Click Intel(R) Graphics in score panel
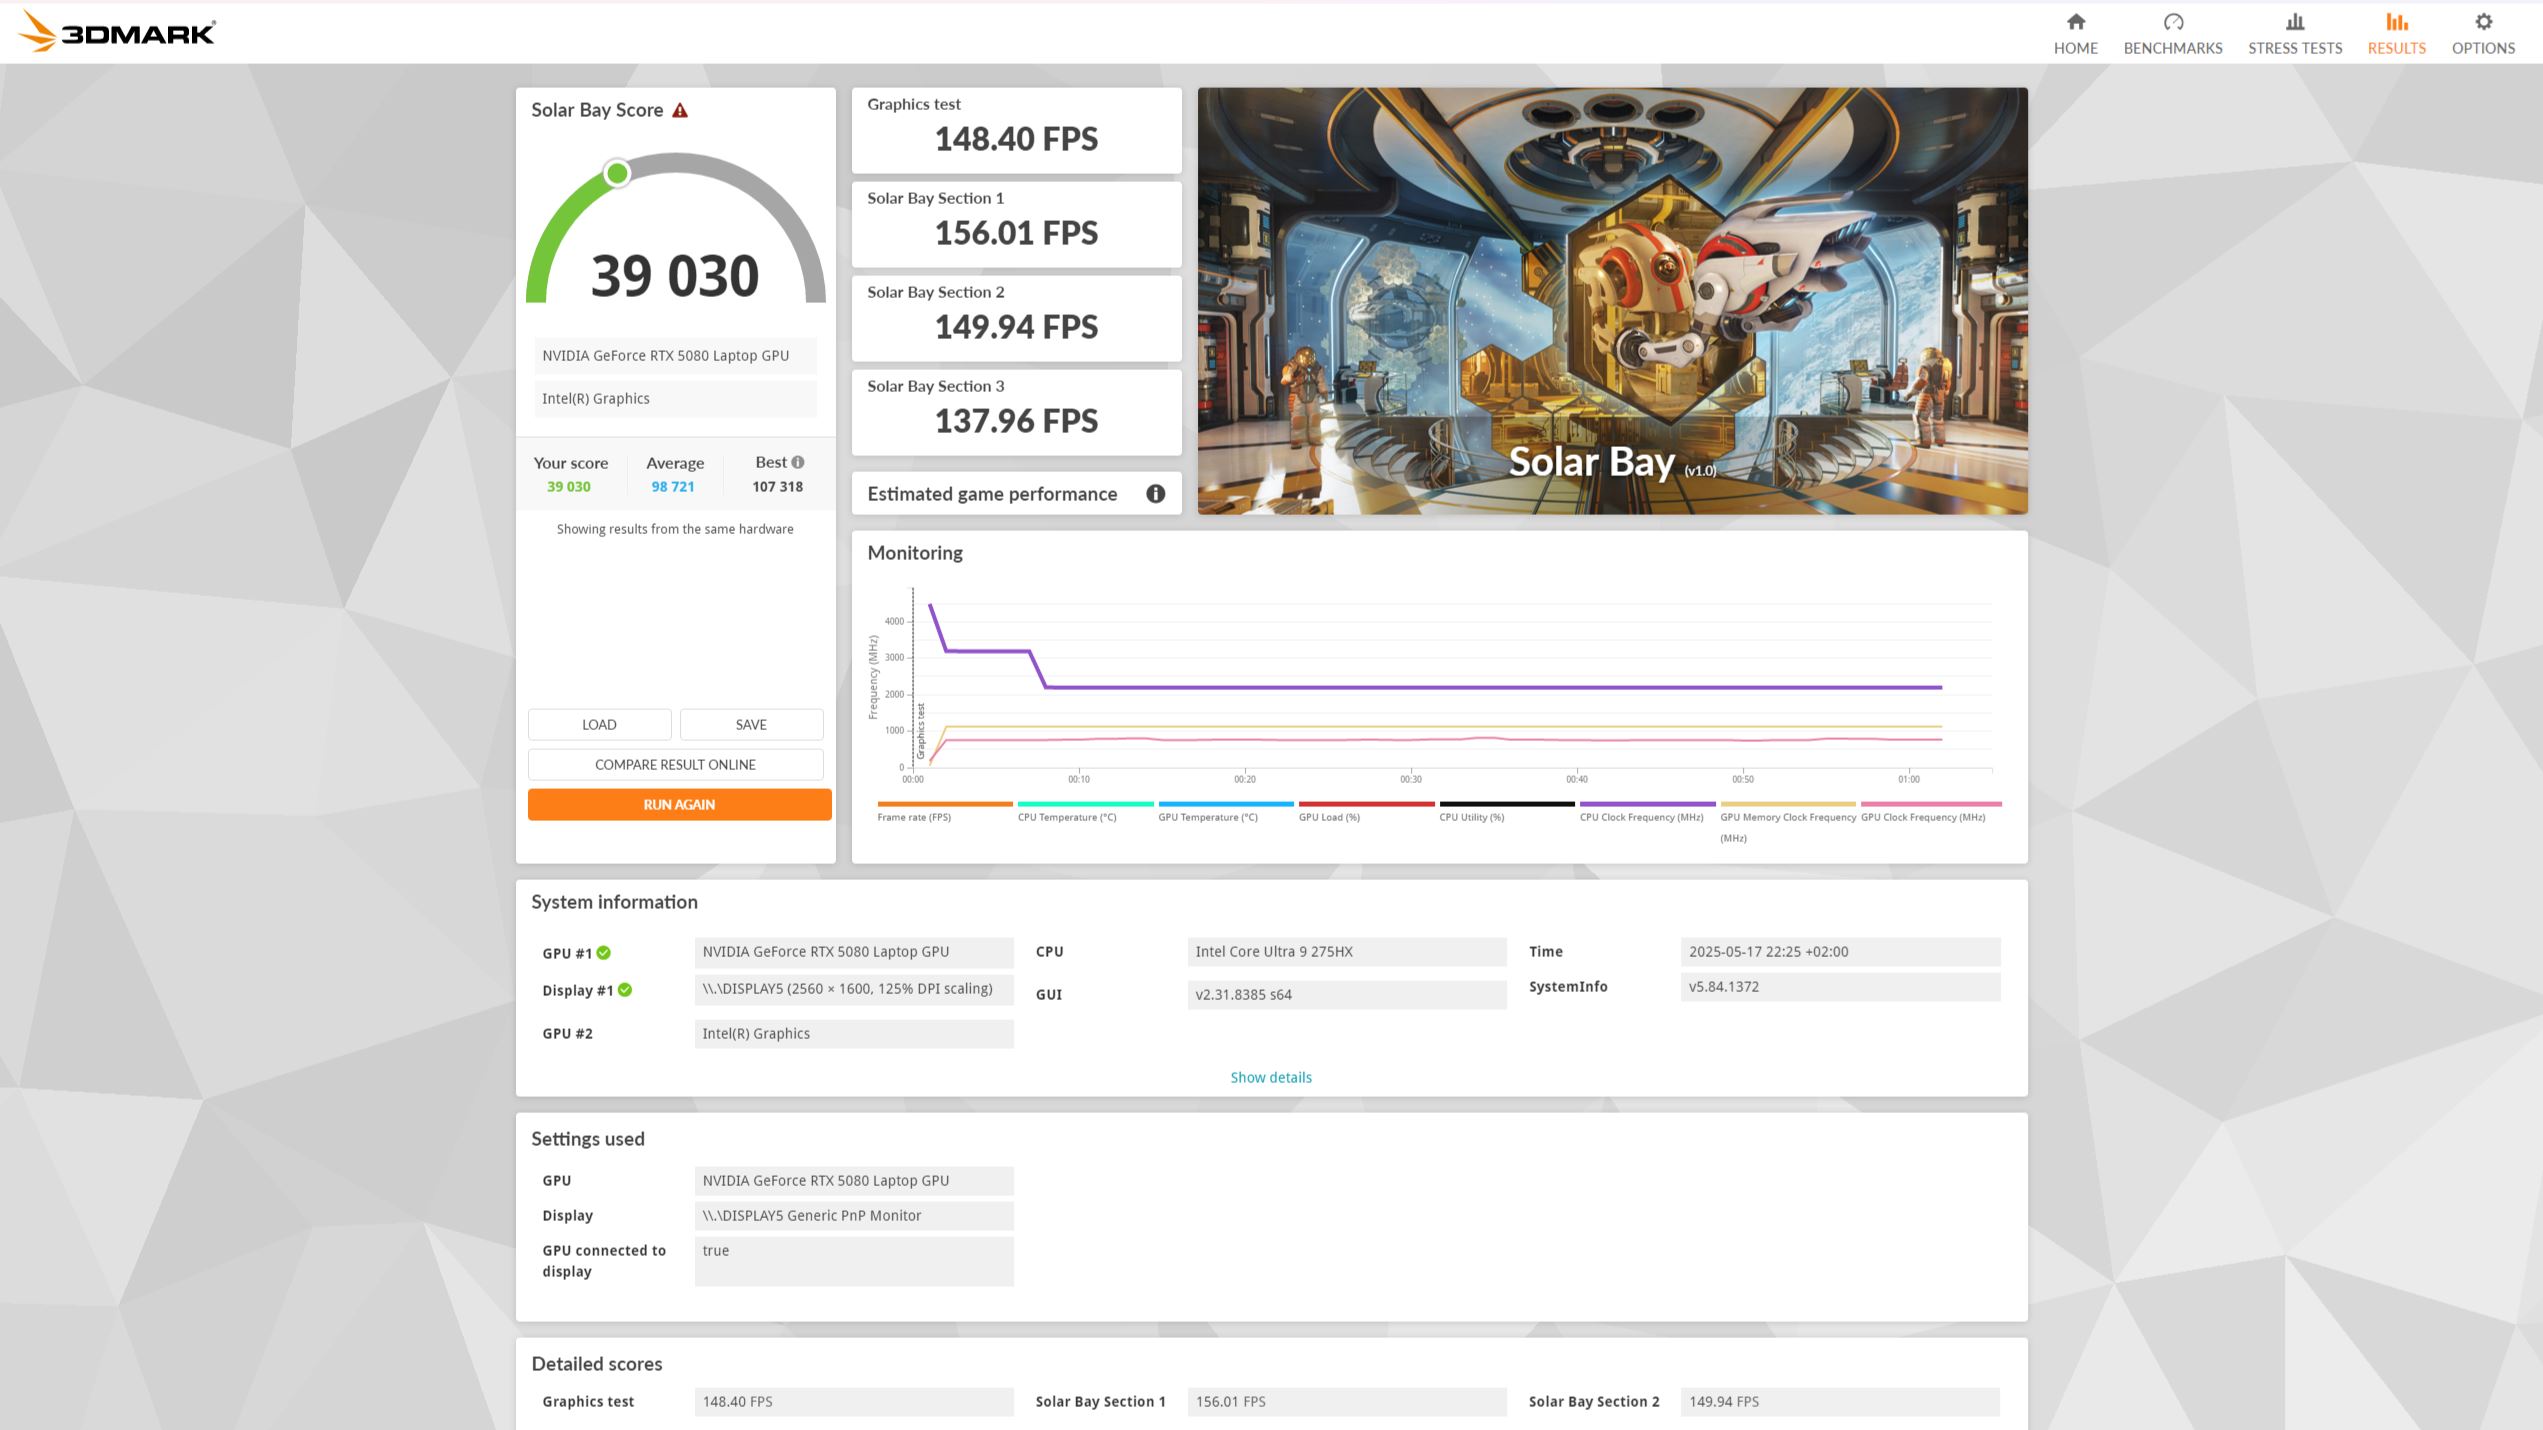This screenshot has height=1430, width=2543. click(675, 398)
